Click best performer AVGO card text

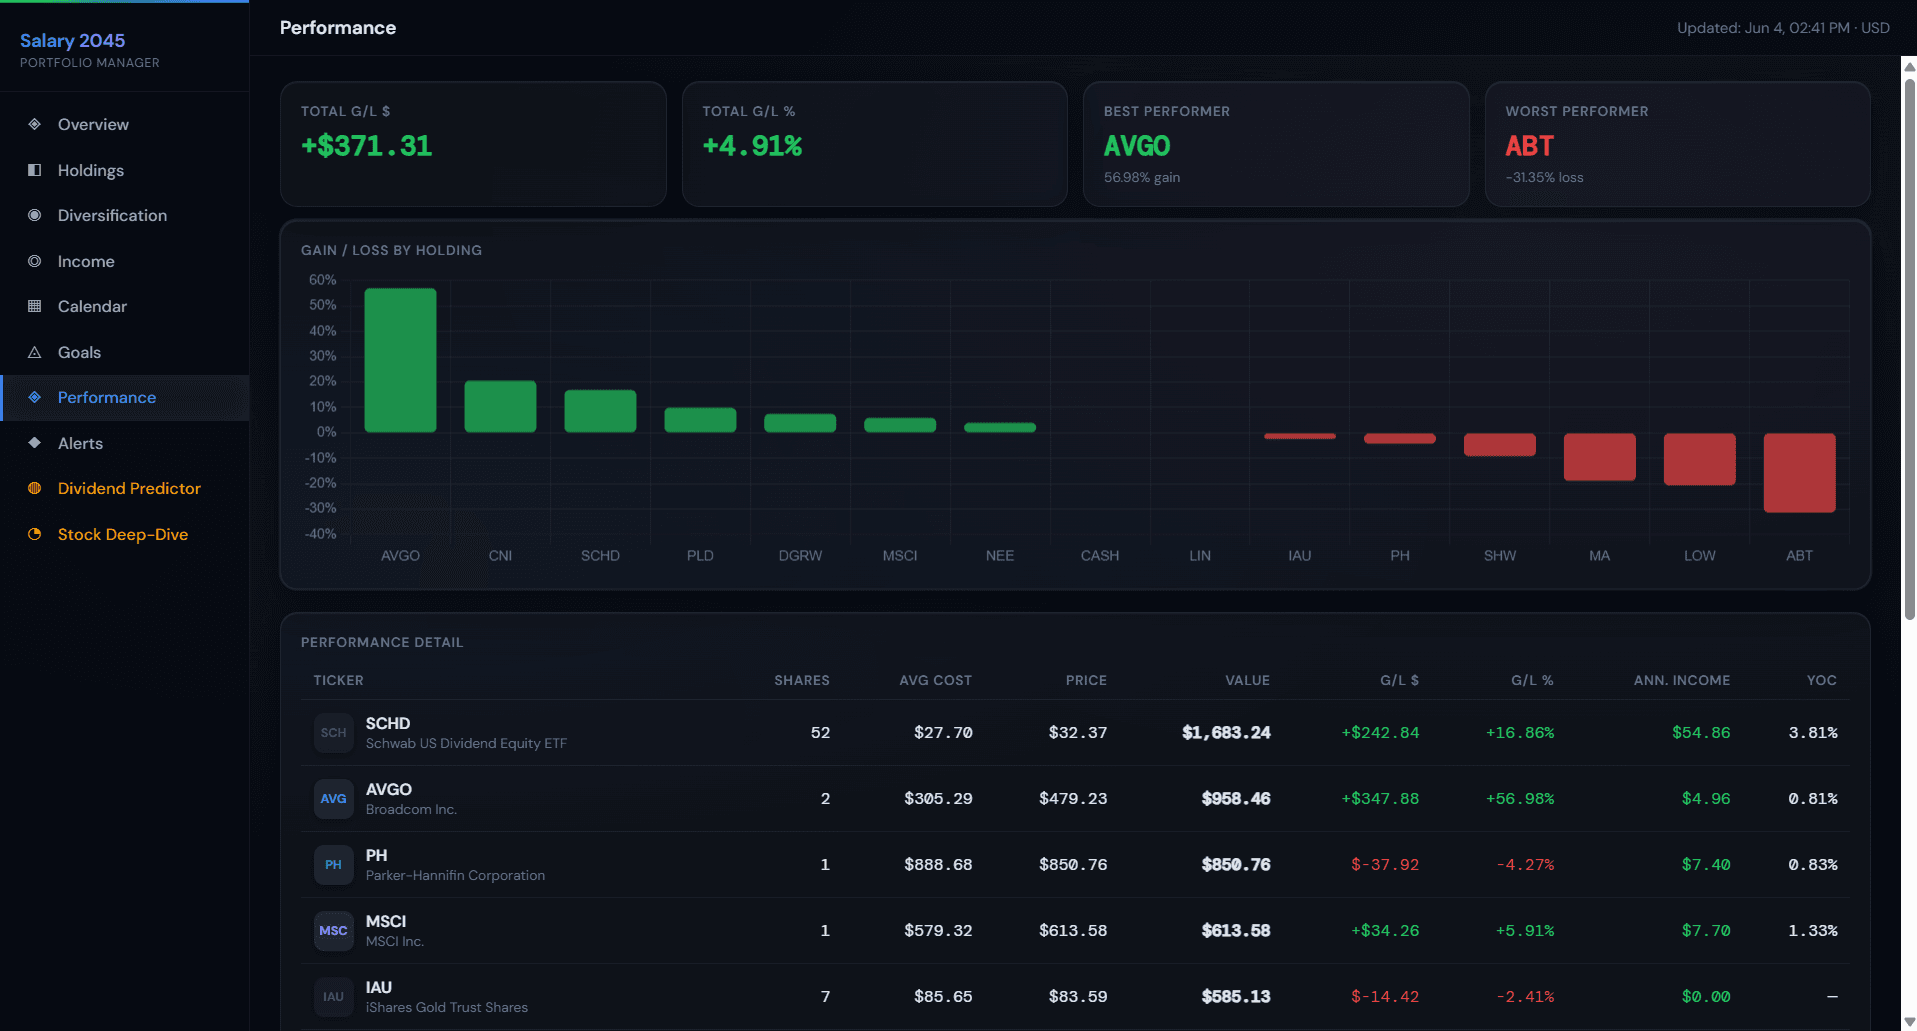tap(1137, 146)
